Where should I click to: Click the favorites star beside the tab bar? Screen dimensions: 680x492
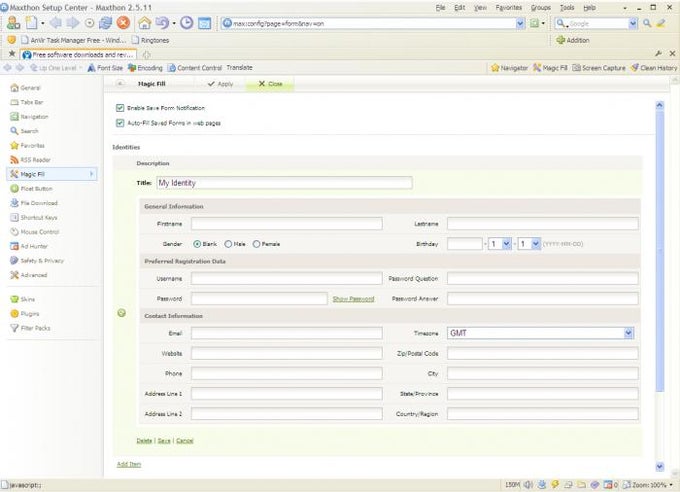[12, 54]
